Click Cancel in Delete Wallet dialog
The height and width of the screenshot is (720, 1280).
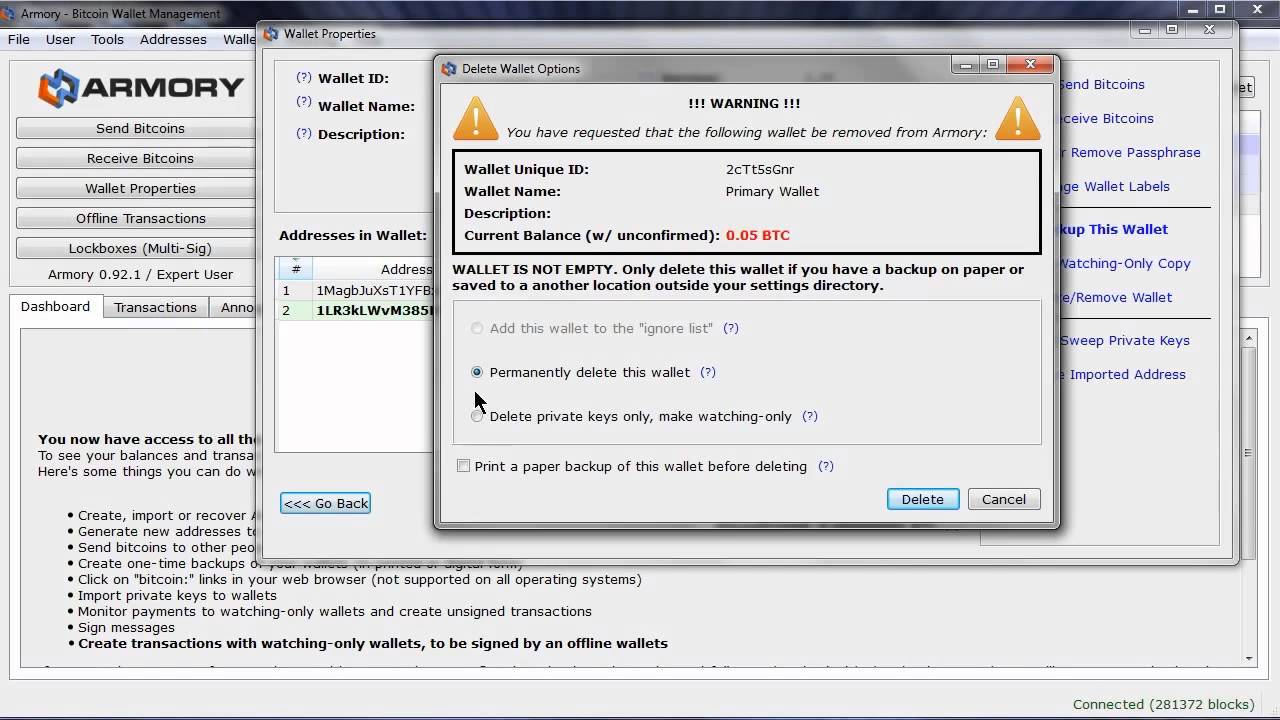(x=1004, y=499)
